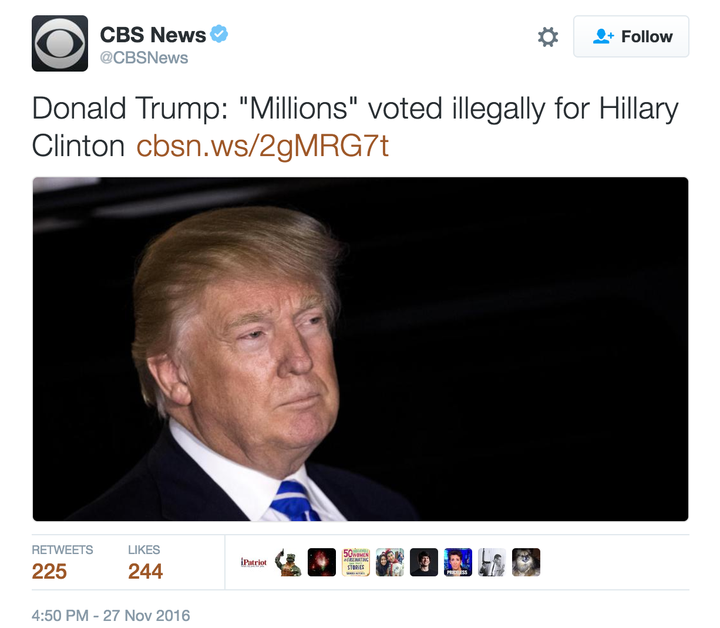The image size is (720, 628).
Task: Click the blue verified badge
Action: [x=219, y=34]
